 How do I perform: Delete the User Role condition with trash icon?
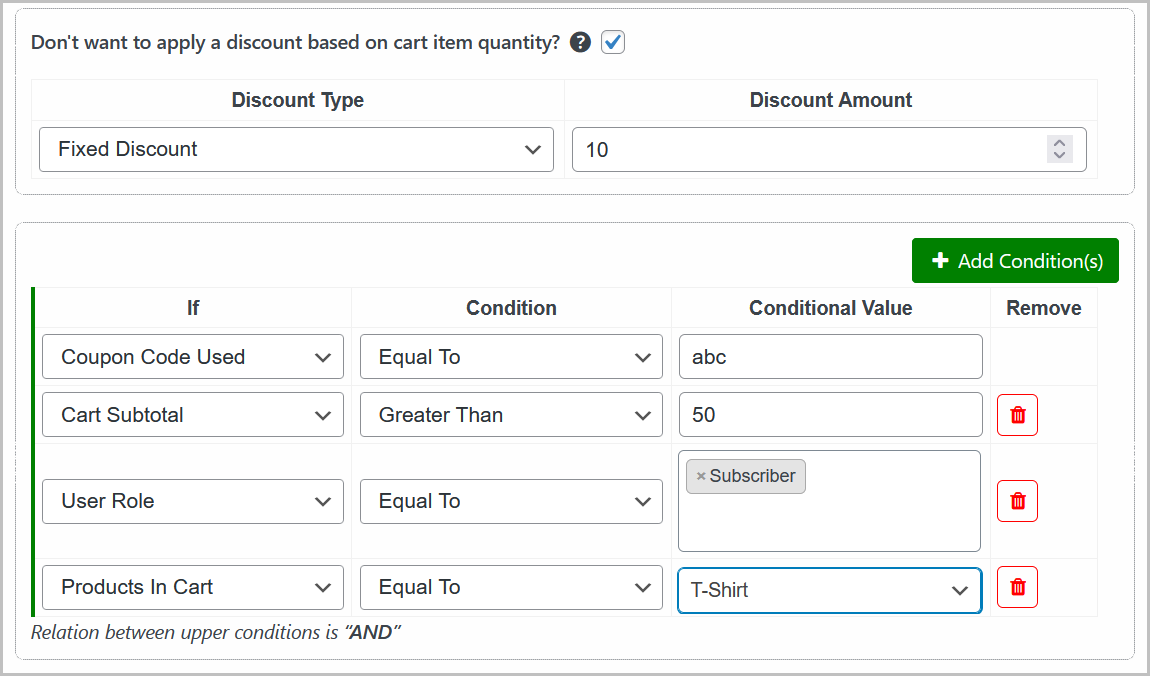click(1017, 501)
